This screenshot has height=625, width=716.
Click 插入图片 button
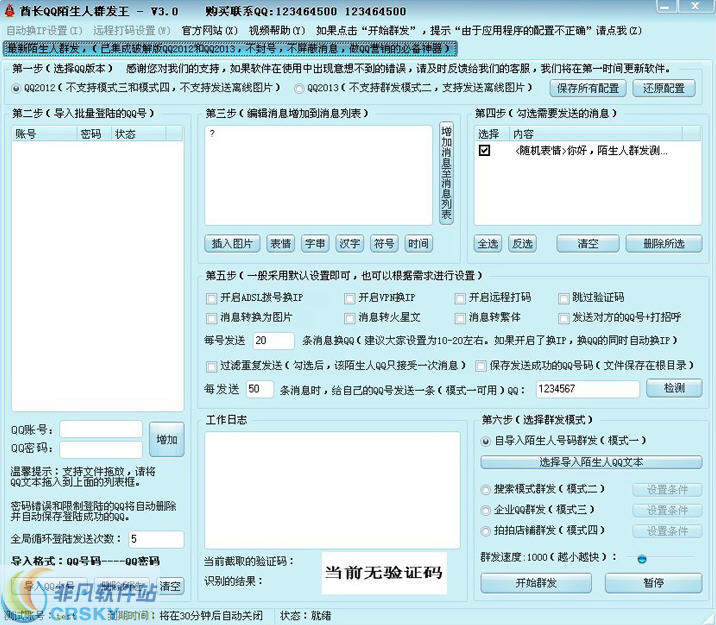coord(232,244)
